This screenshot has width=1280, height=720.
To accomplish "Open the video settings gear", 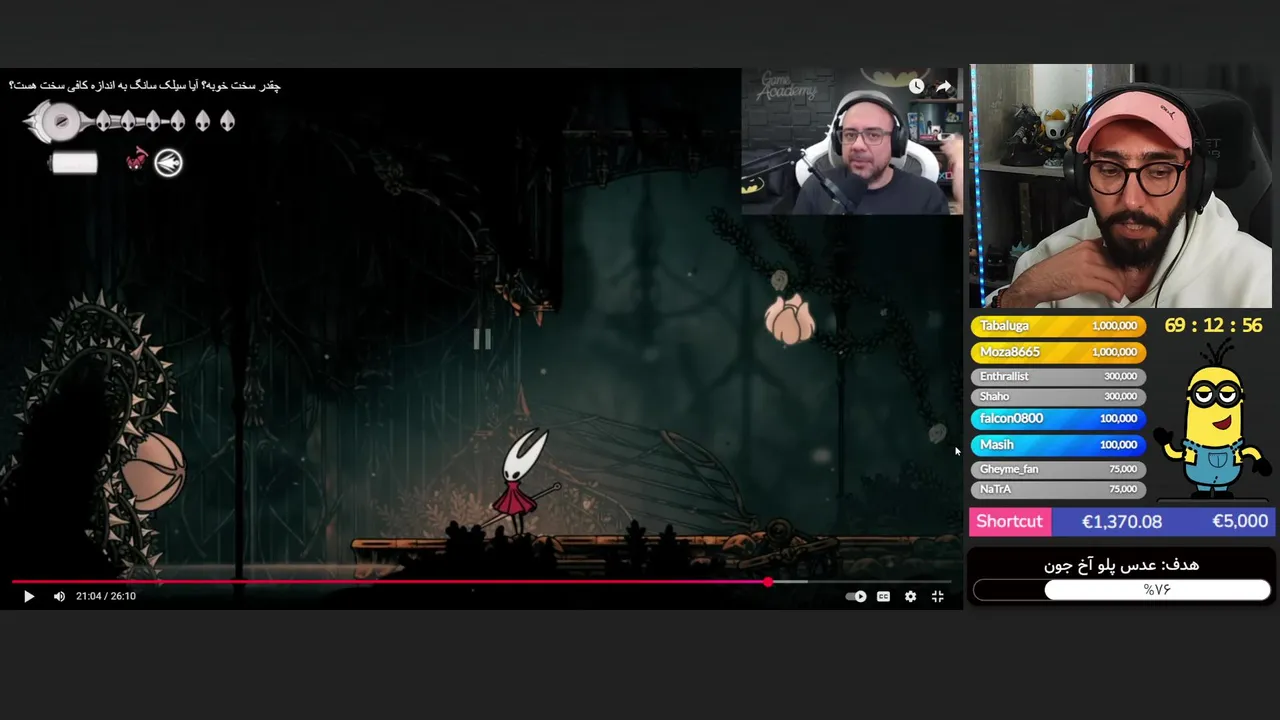I will tap(910, 596).
